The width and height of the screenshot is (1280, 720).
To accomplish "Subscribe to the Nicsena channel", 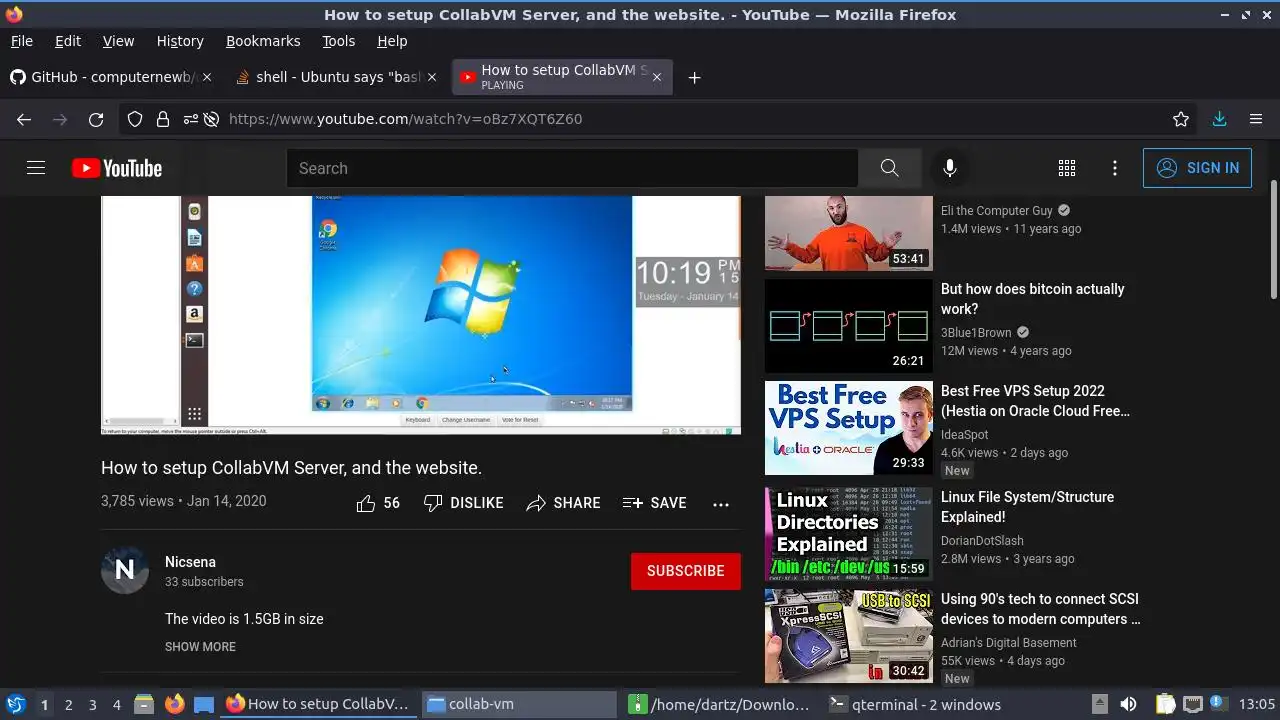I will (685, 571).
